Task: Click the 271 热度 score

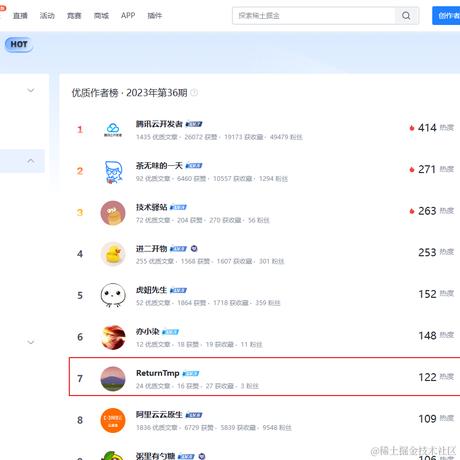Action: [436, 169]
